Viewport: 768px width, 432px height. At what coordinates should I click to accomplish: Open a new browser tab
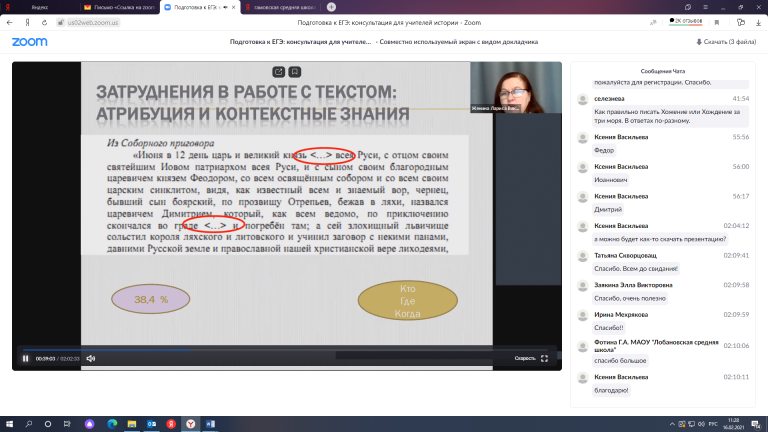(x=331, y=7)
